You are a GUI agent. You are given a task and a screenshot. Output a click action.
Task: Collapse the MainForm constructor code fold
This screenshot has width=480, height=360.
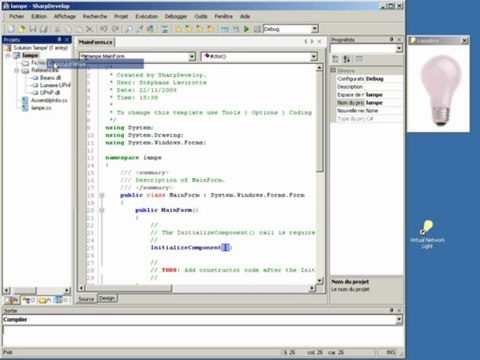pyautogui.click(x=102, y=210)
